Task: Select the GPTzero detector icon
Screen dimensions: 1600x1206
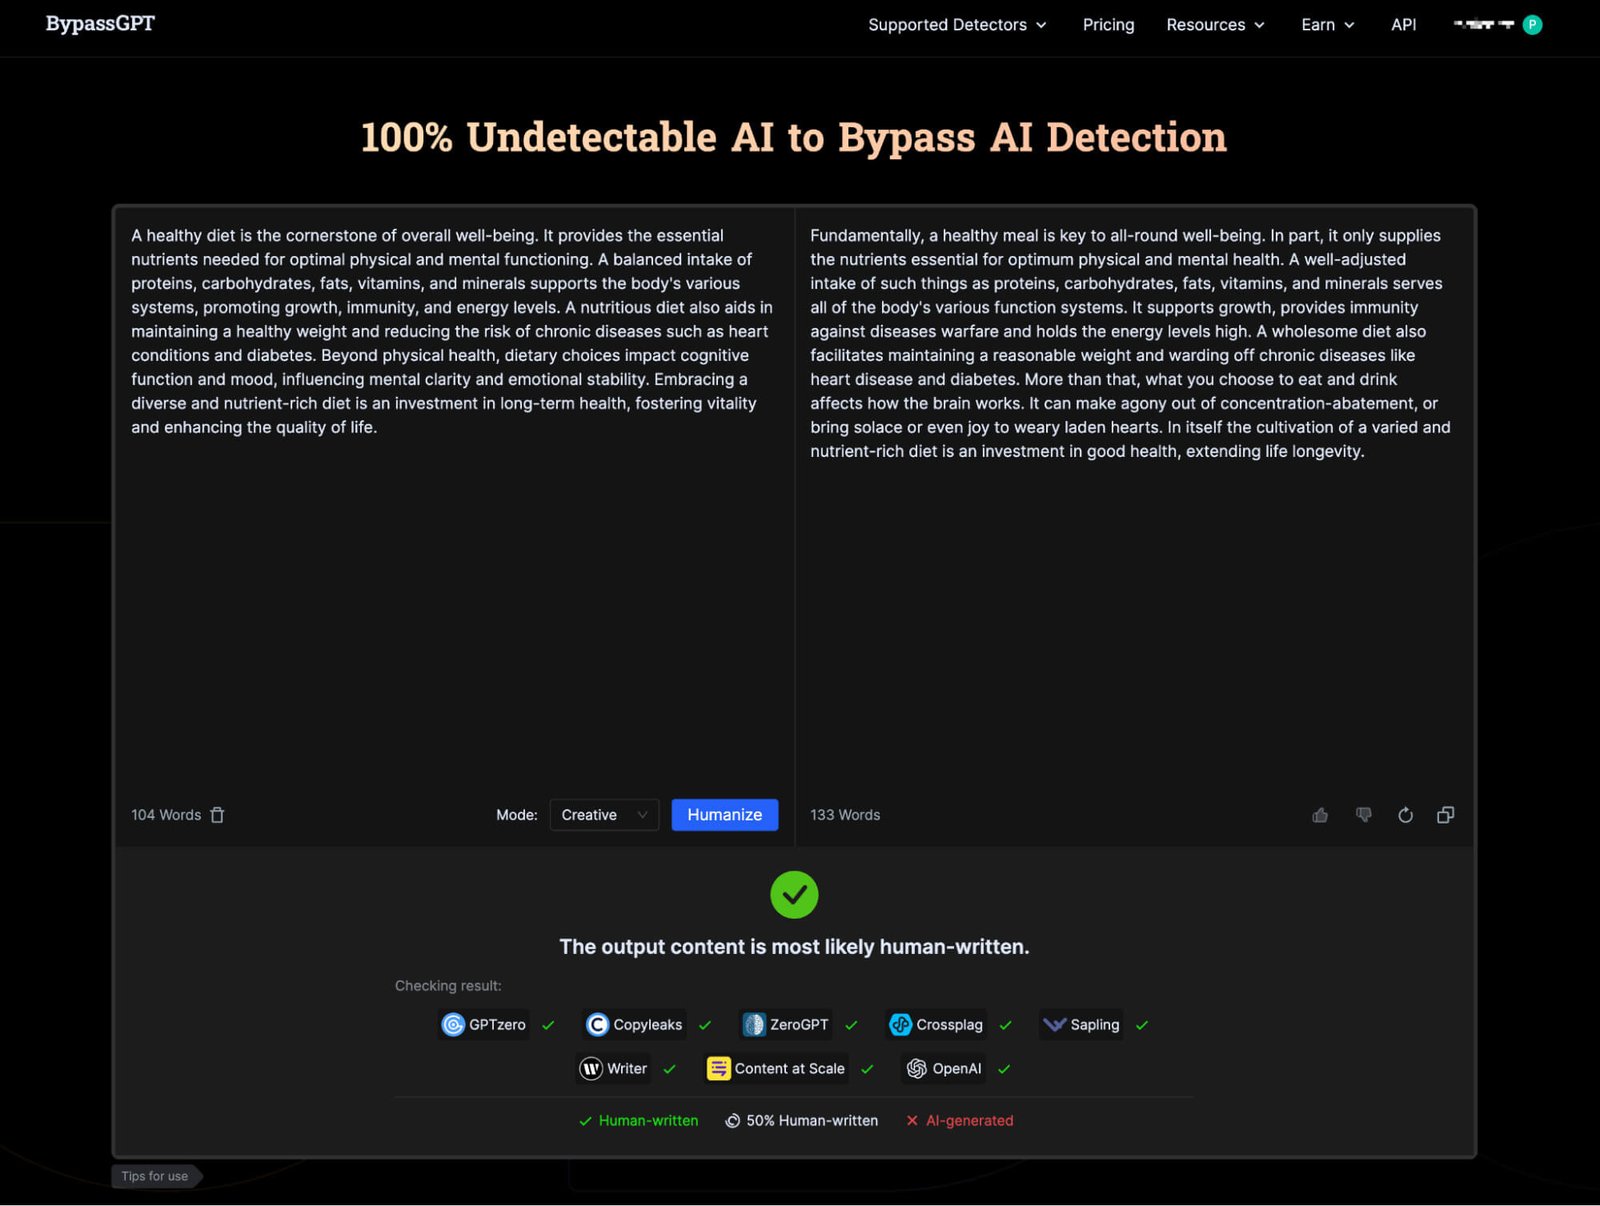Action: (x=453, y=1025)
